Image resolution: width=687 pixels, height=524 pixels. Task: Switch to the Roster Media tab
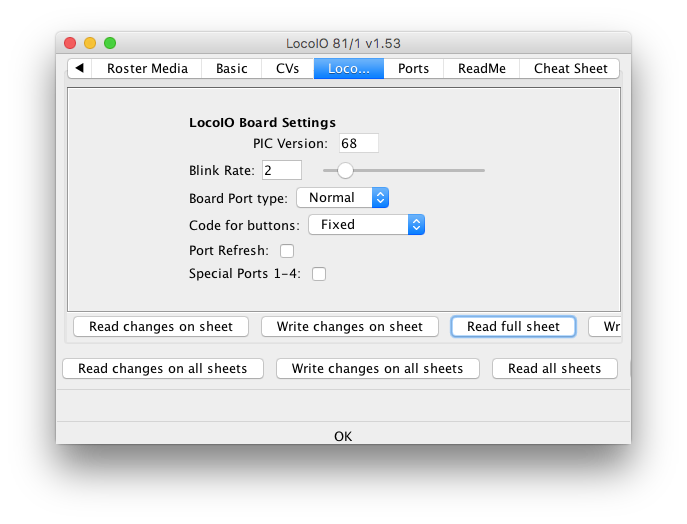pos(147,69)
